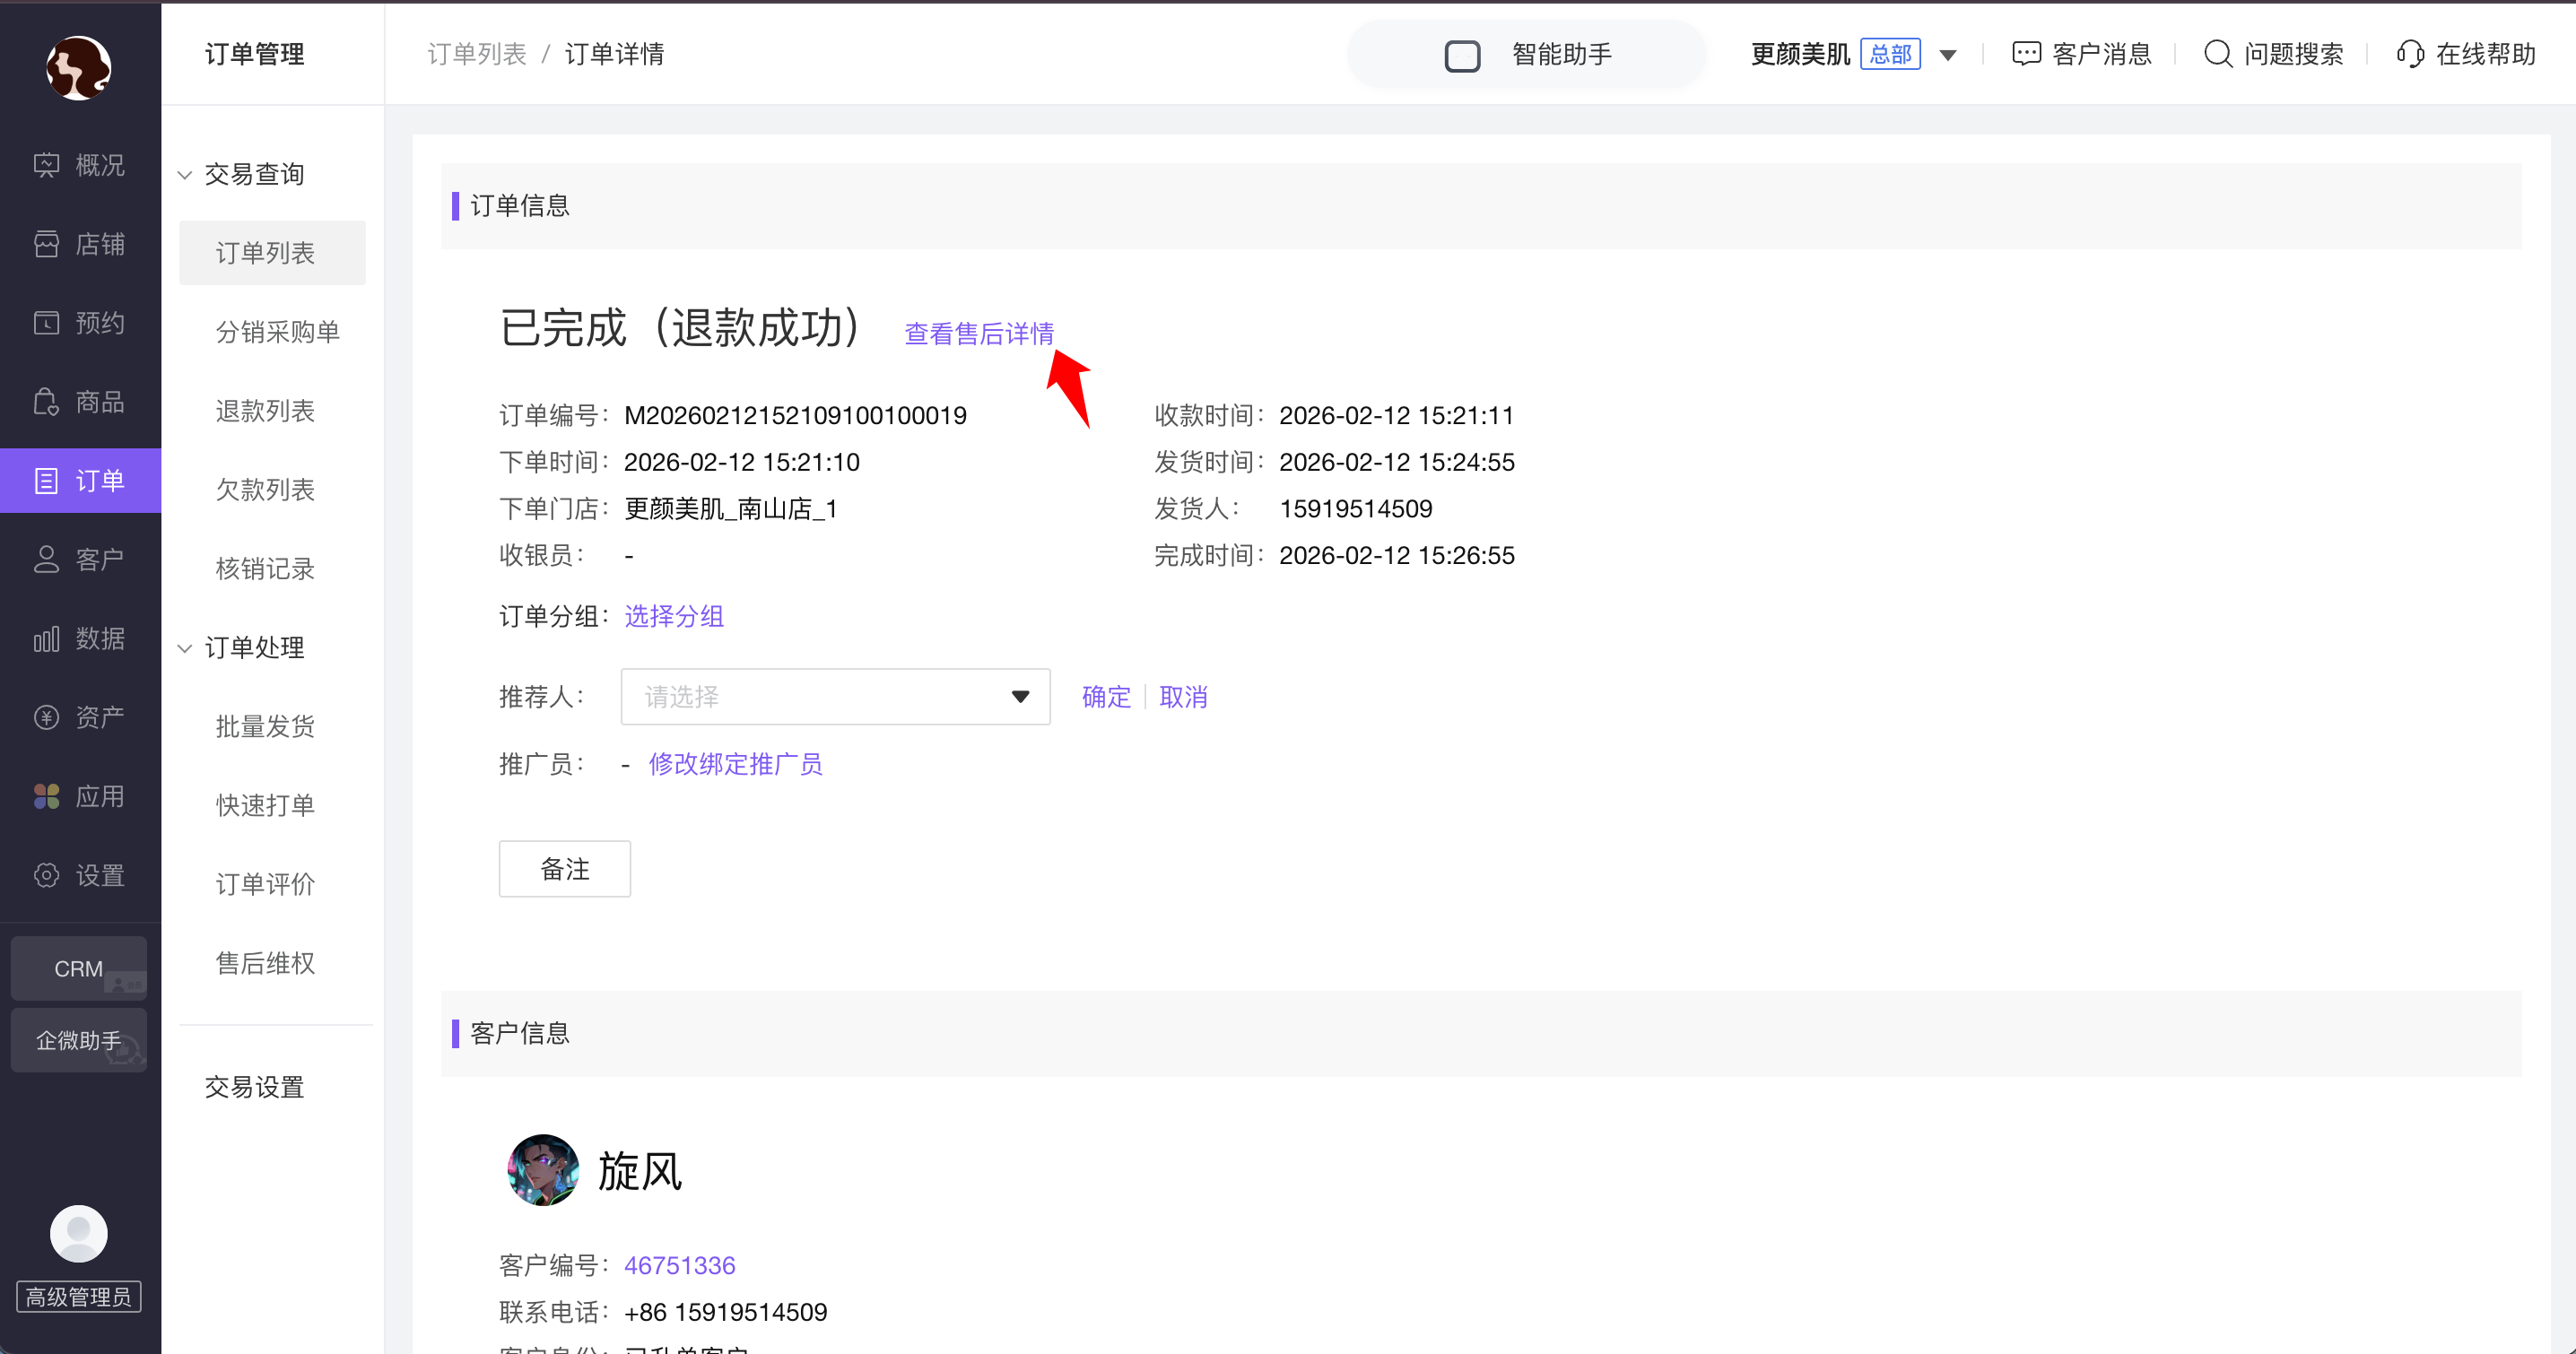
Task: Select 退款列表 in the side menu
Action: tap(265, 411)
